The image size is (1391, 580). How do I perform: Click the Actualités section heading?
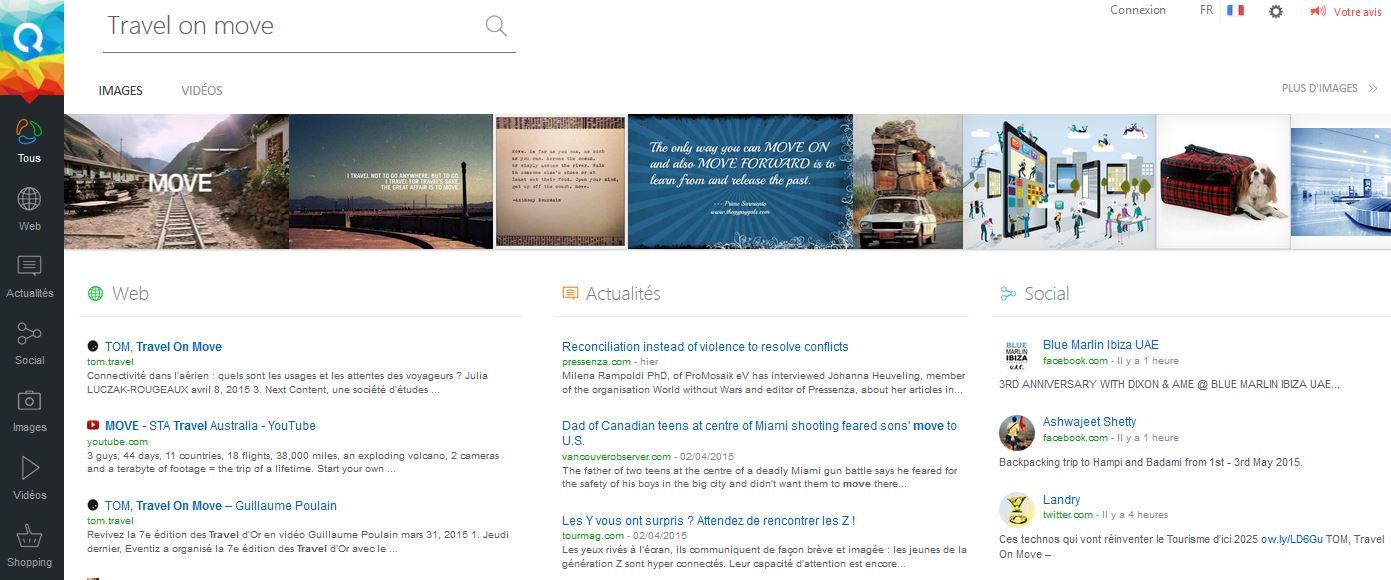623,294
